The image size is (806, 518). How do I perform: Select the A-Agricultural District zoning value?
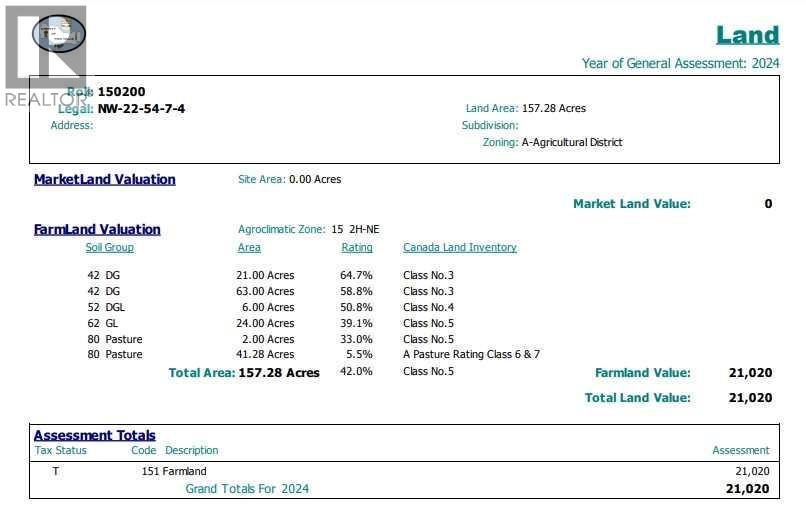click(572, 143)
